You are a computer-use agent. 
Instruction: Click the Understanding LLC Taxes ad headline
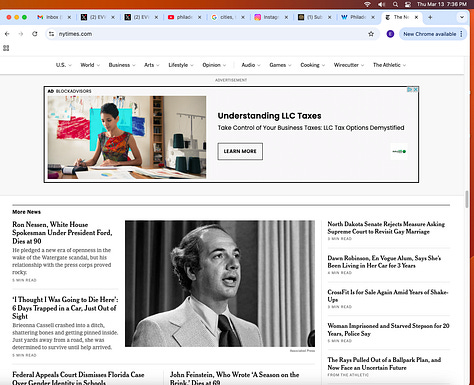pyautogui.click(x=269, y=116)
